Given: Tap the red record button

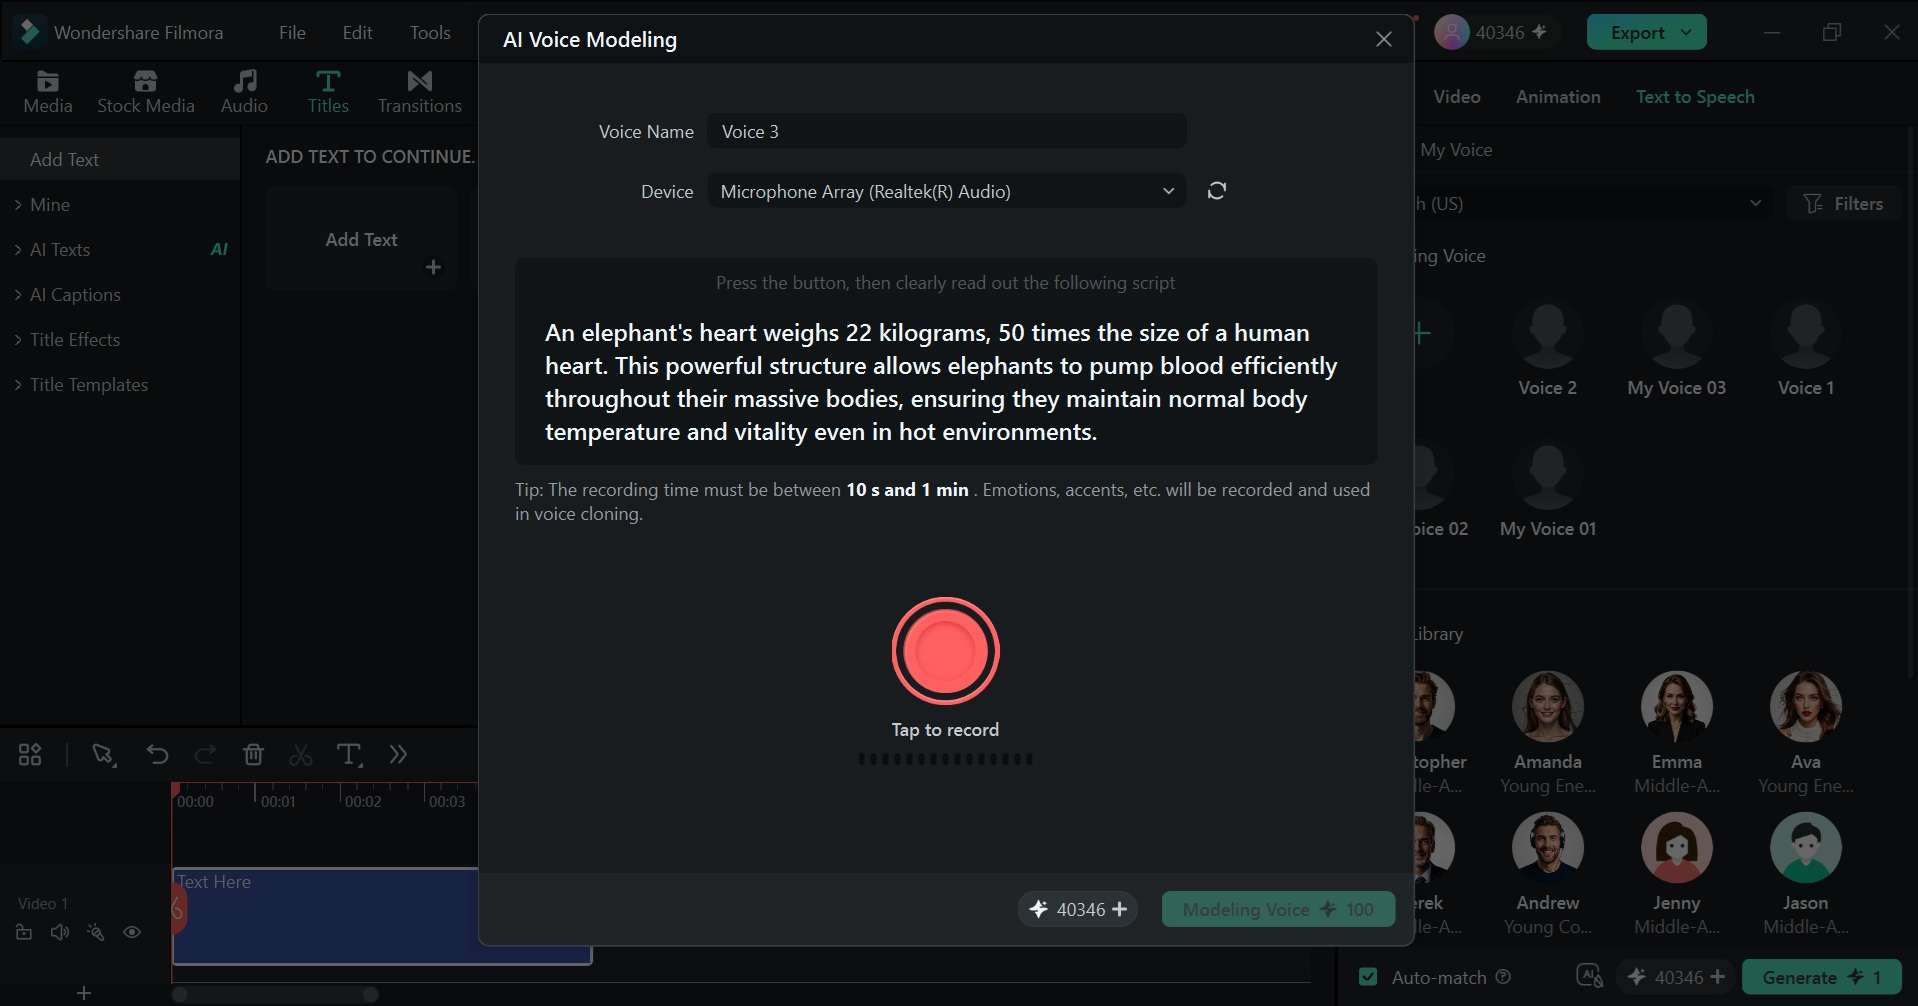Looking at the screenshot, I should [x=945, y=651].
